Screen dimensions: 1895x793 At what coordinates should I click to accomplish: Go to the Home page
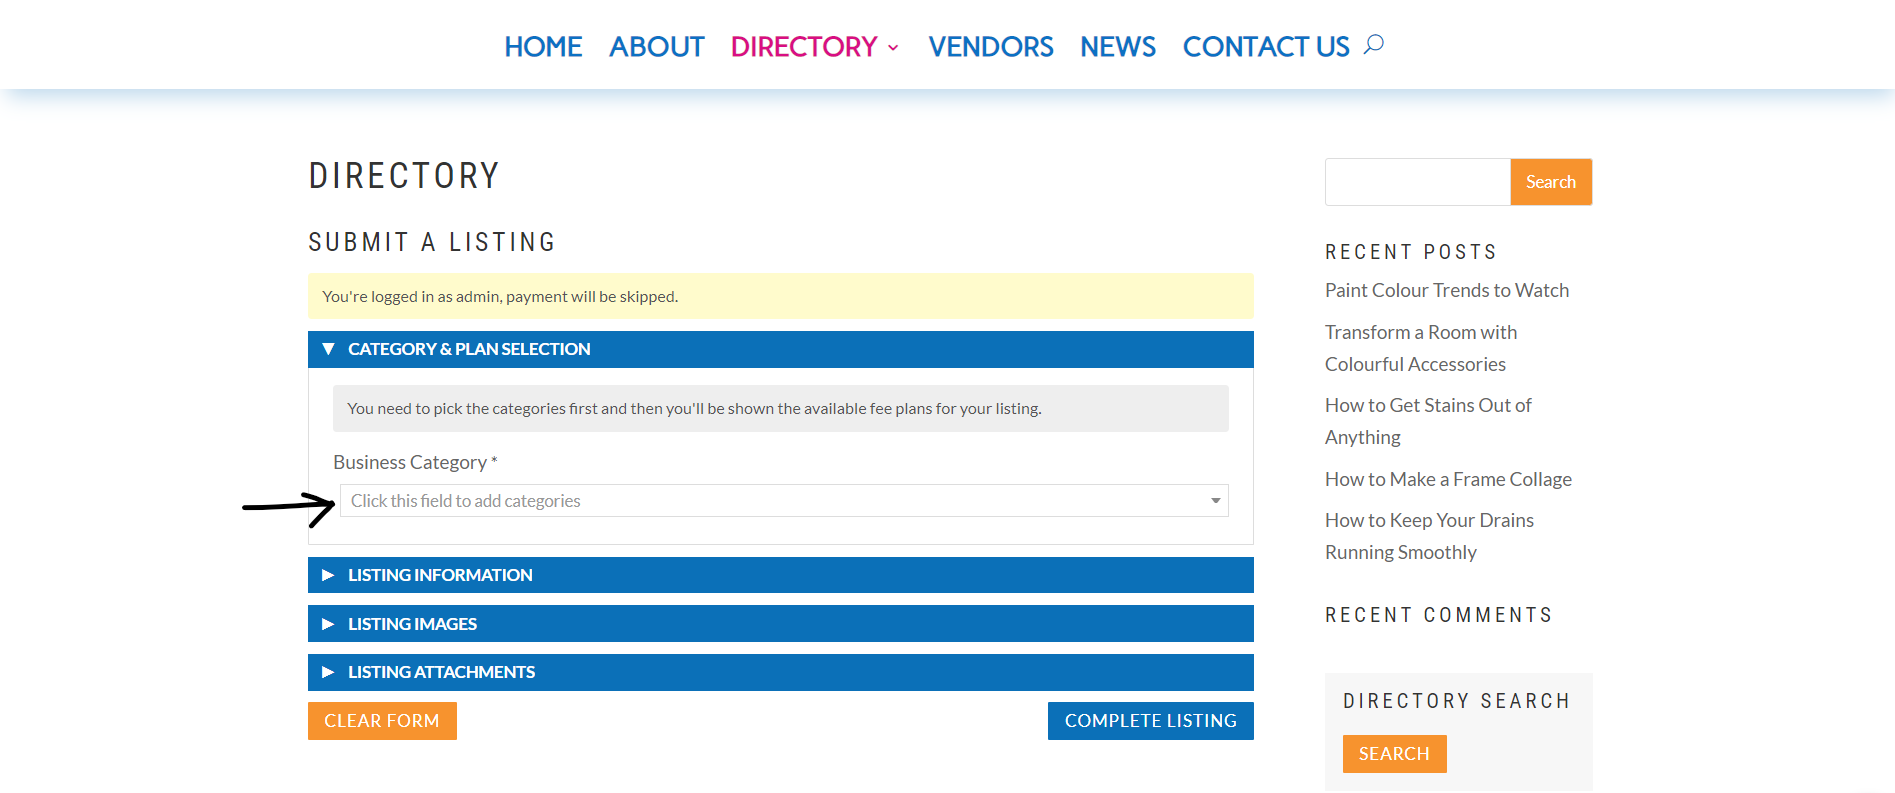point(543,47)
